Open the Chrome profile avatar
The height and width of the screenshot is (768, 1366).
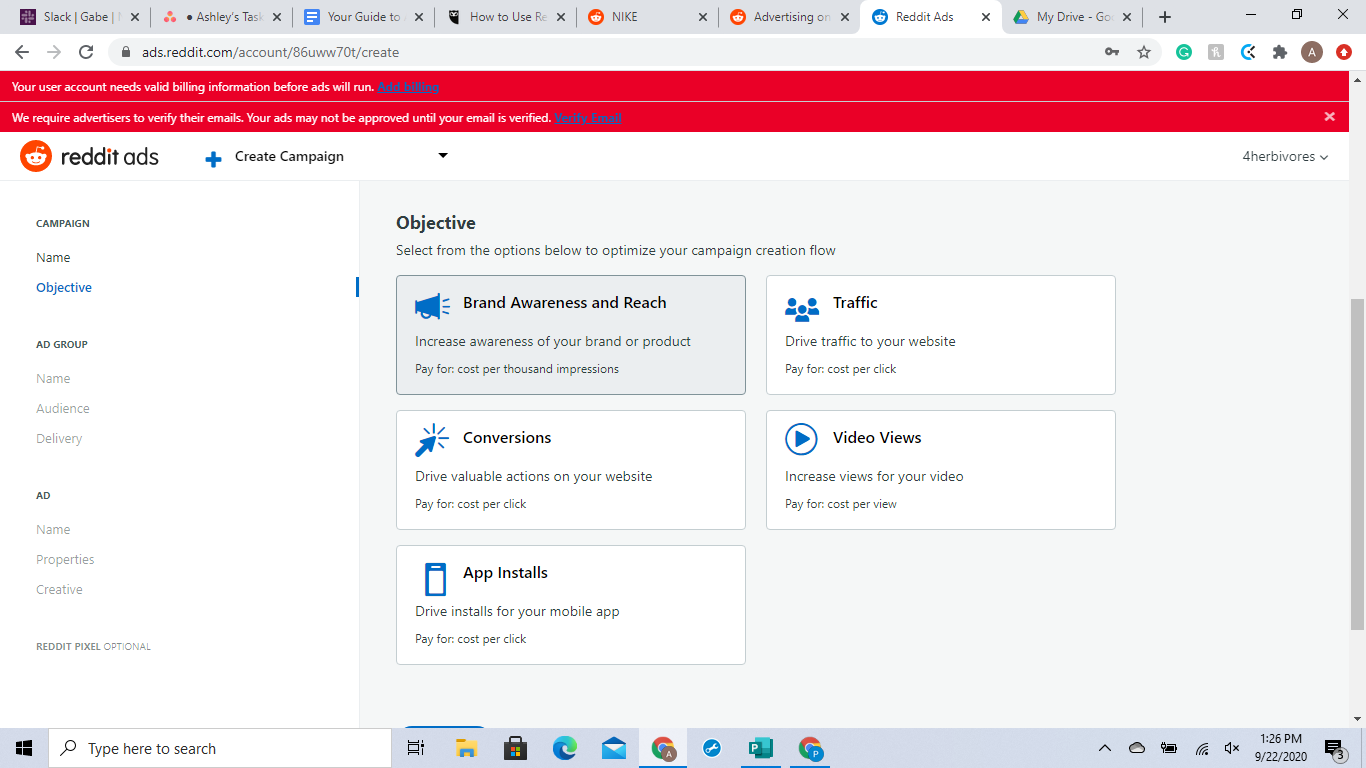click(1312, 52)
